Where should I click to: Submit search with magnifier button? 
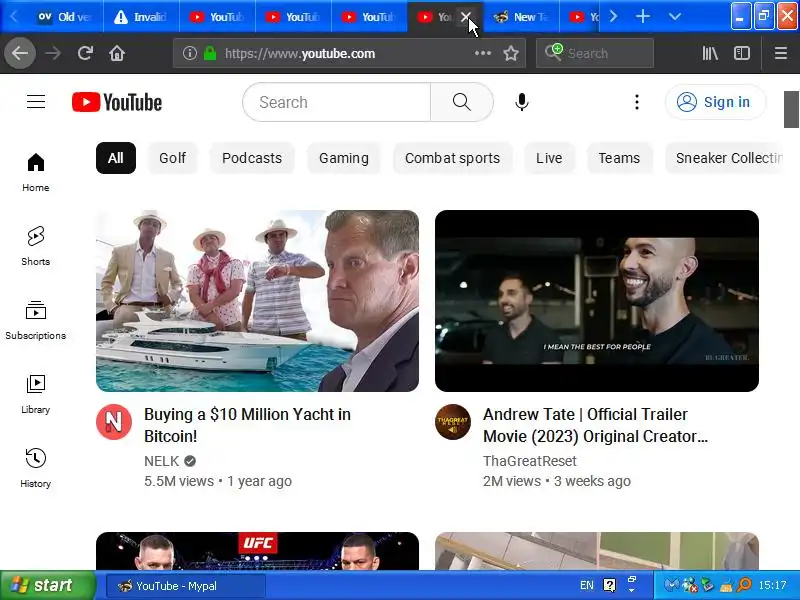[x=461, y=102]
